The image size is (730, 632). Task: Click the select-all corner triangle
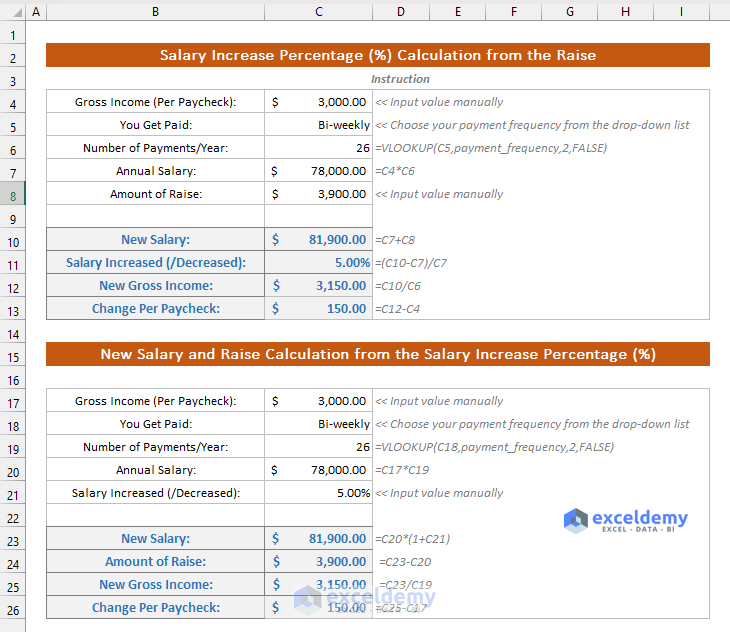point(17,13)
